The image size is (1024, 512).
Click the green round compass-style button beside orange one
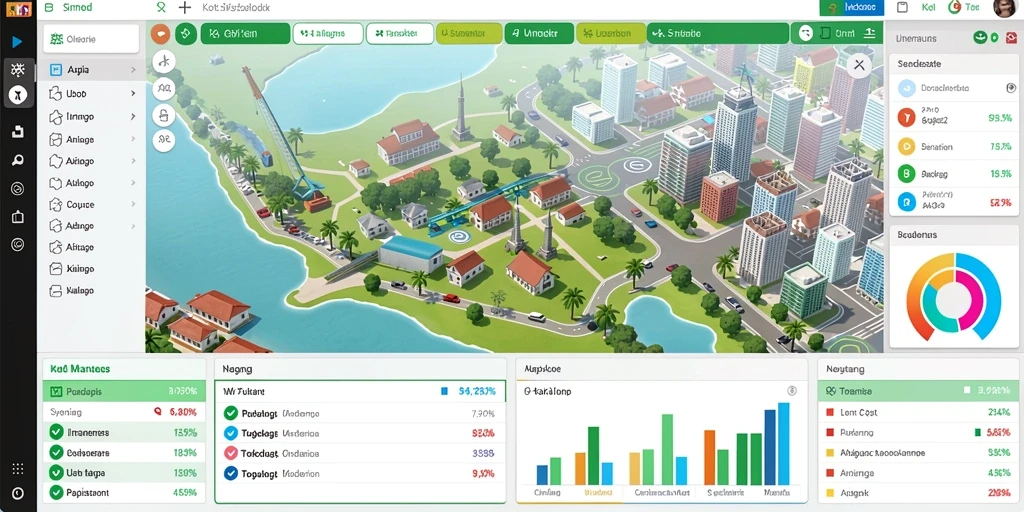click(186, 33)
